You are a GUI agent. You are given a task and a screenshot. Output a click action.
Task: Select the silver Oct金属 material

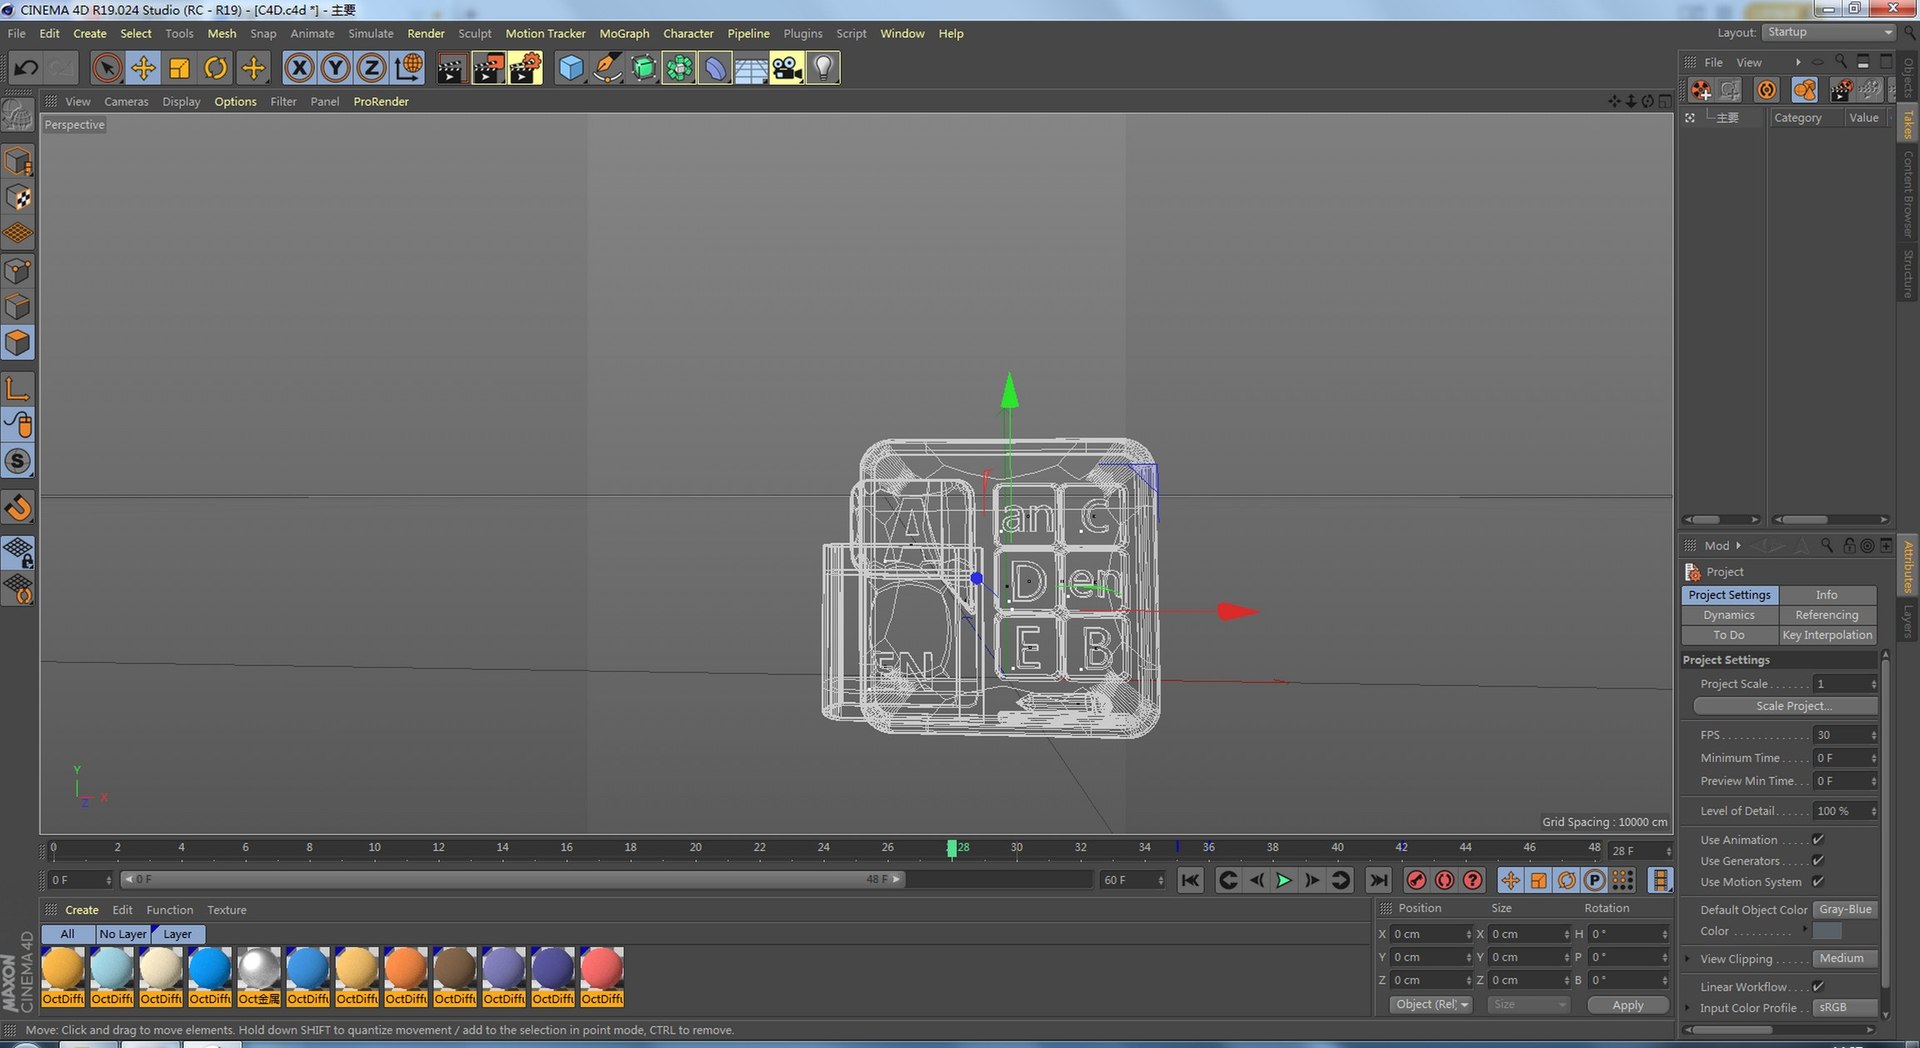click(259, 976)
